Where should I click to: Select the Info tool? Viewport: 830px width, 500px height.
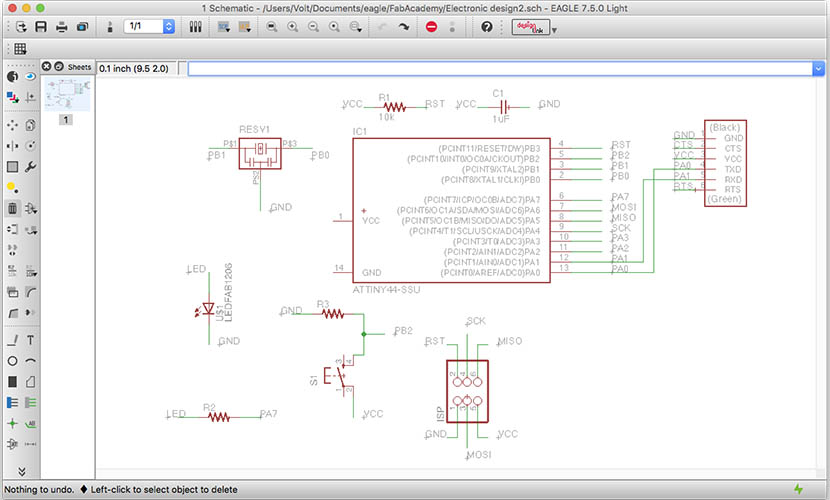pos(12,77)
